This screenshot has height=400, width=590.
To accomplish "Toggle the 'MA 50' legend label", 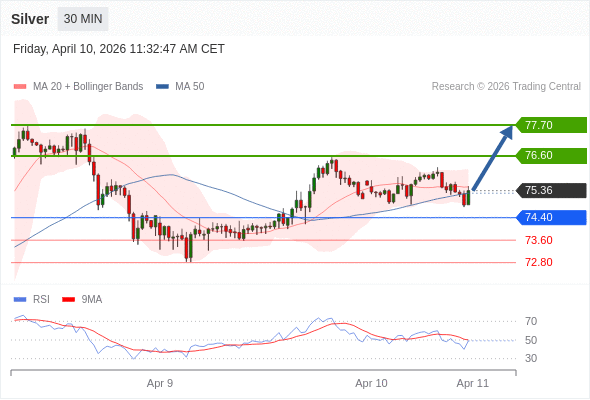I will click(x=190, y=87).
